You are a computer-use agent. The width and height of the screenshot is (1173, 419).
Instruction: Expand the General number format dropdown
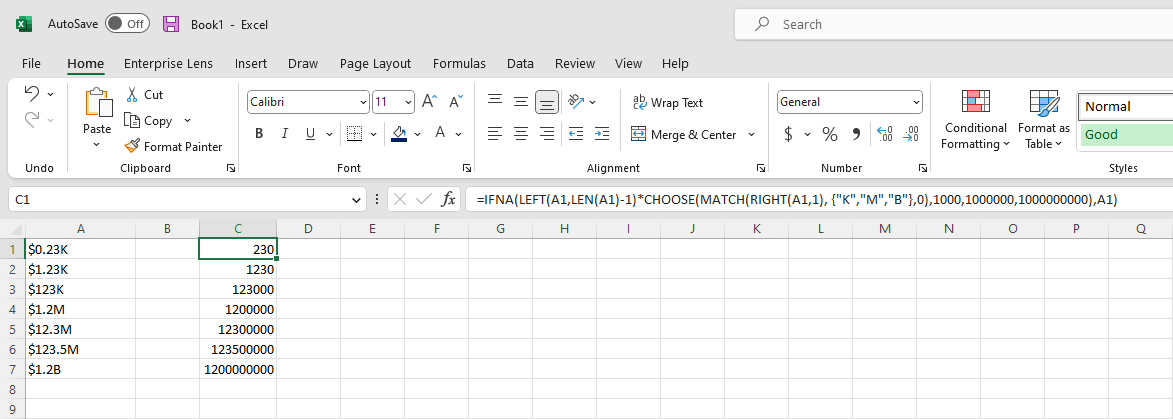[x=916, y=102]
